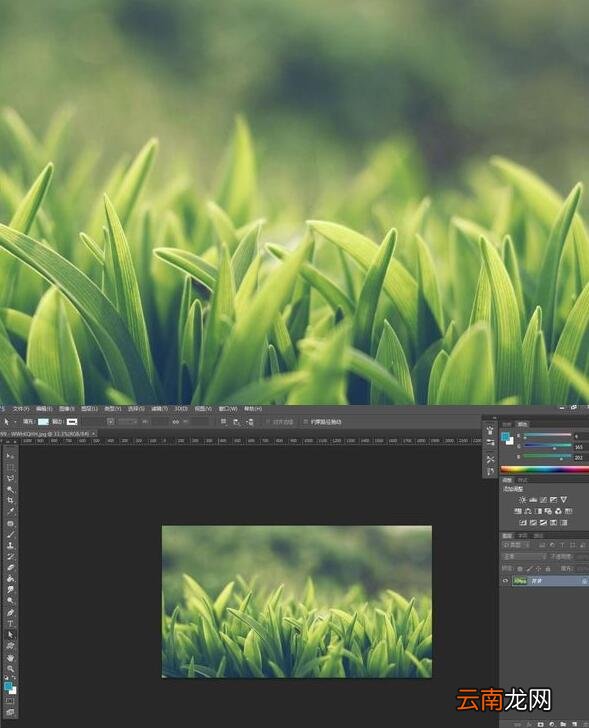Select the Zoom tool in toolbox

point(10,669)
